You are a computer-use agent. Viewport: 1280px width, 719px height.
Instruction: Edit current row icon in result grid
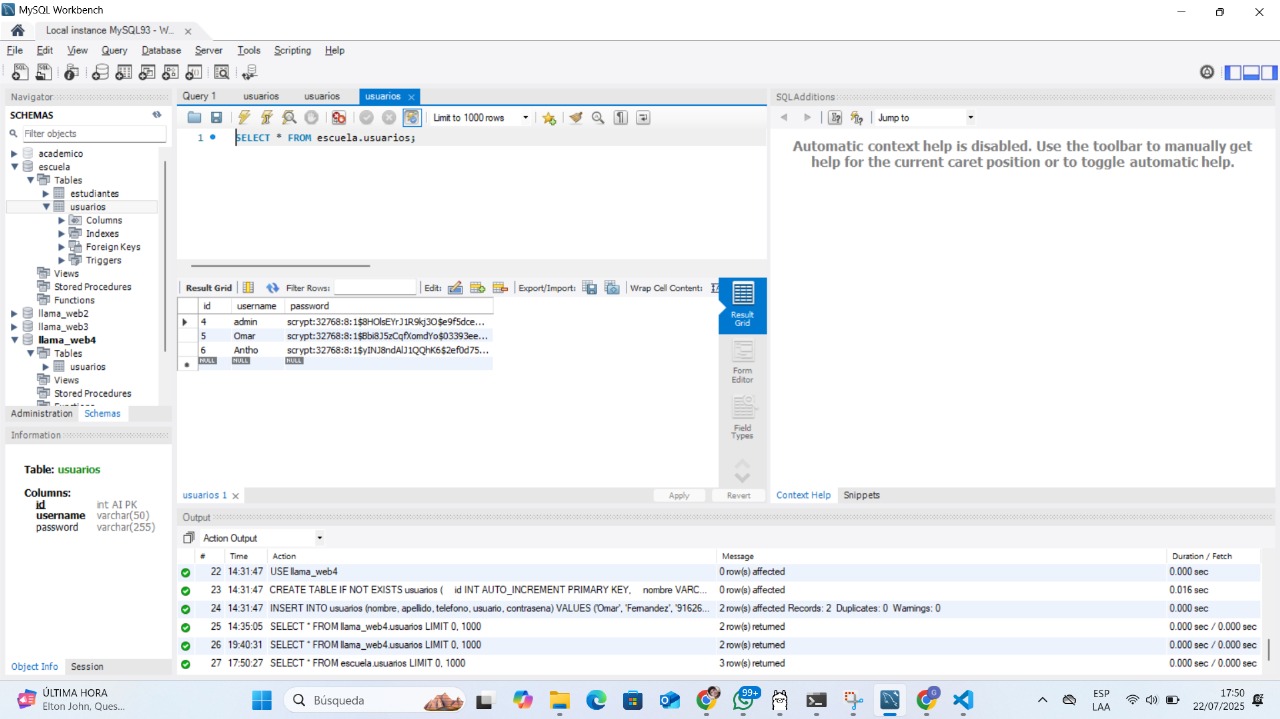coord(455,288)
